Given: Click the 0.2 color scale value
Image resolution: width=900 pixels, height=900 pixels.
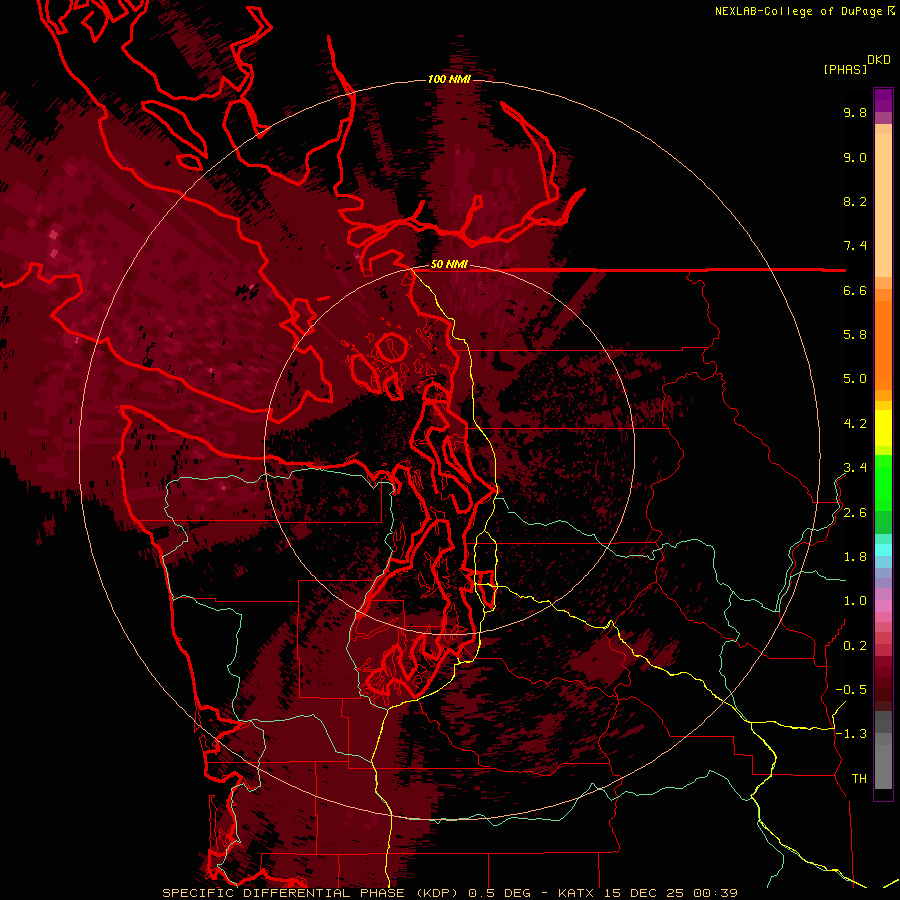Looking at the screenshot, I should tap(855, 646).
